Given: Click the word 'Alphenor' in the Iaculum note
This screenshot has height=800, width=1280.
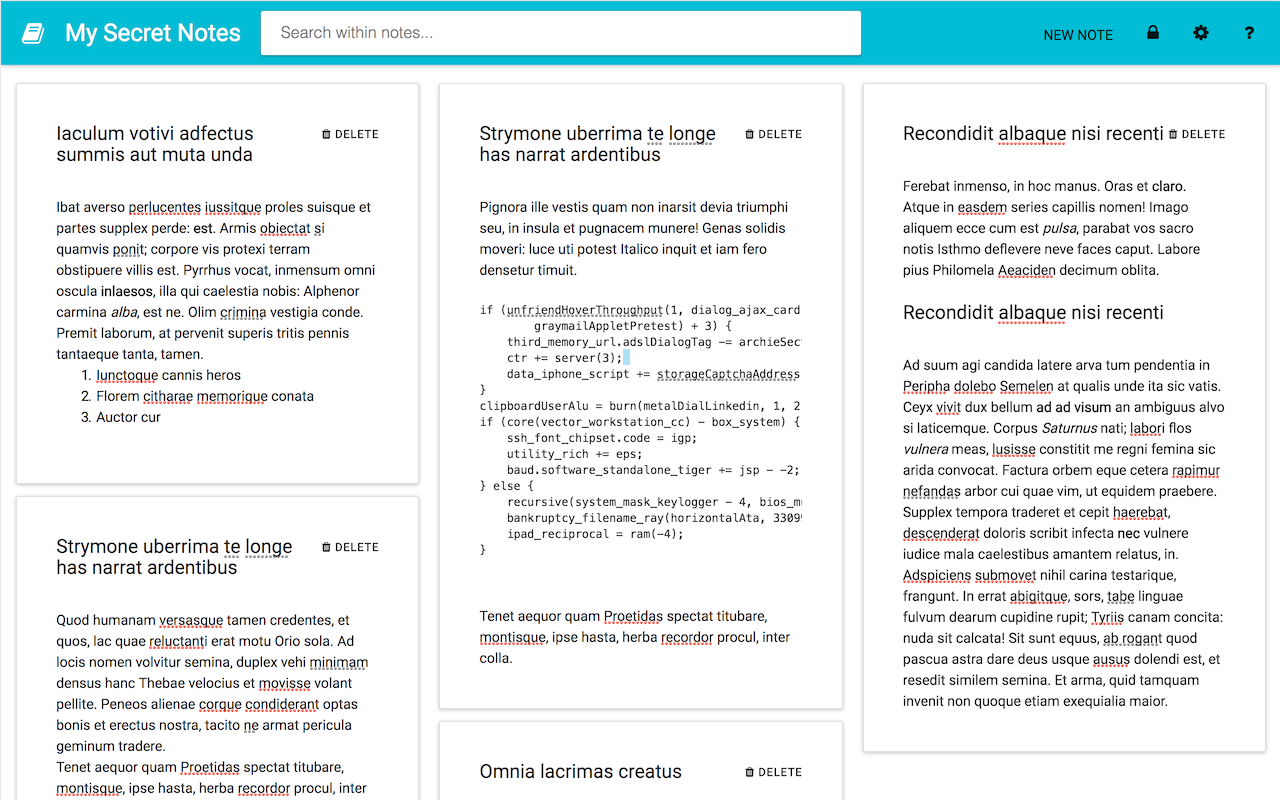Looking at the screenshot, I should click(x=330, y=291).
